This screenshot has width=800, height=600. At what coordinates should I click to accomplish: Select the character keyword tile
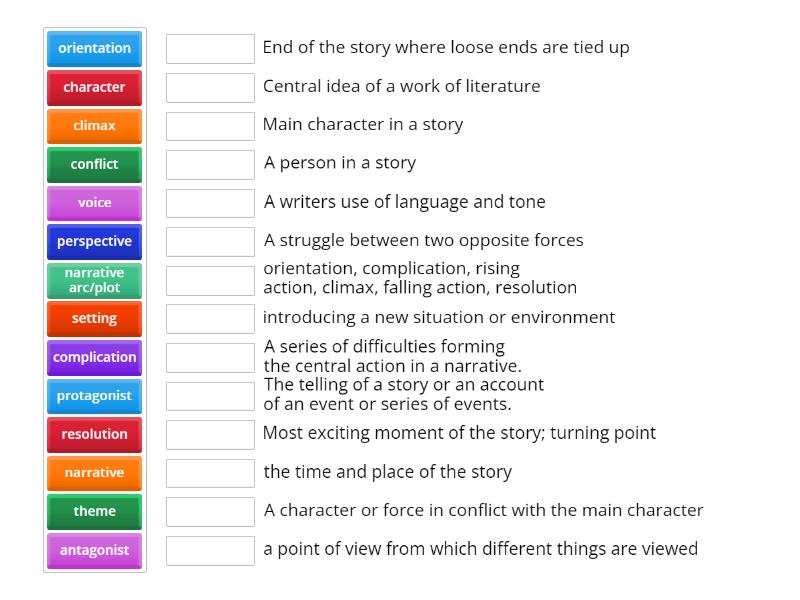[94, 87]
